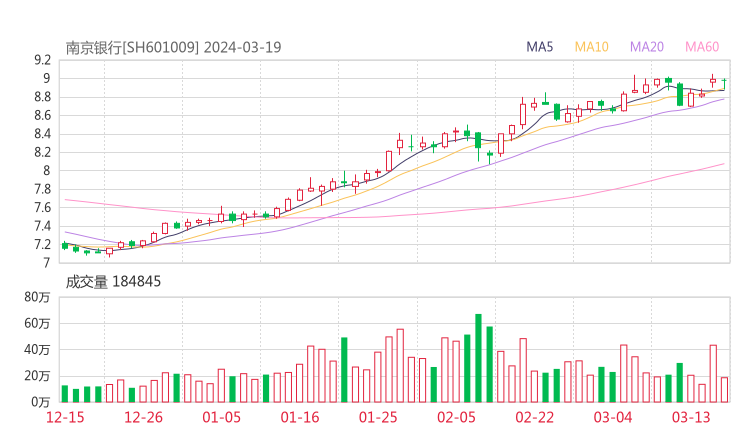
Task: Click the 7.2 price axis label
Action: tap(42, 245)
